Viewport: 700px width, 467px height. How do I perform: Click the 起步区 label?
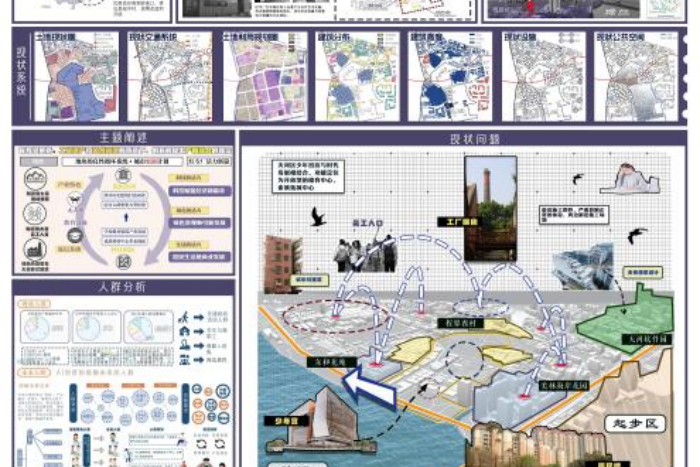coord(634,423)
